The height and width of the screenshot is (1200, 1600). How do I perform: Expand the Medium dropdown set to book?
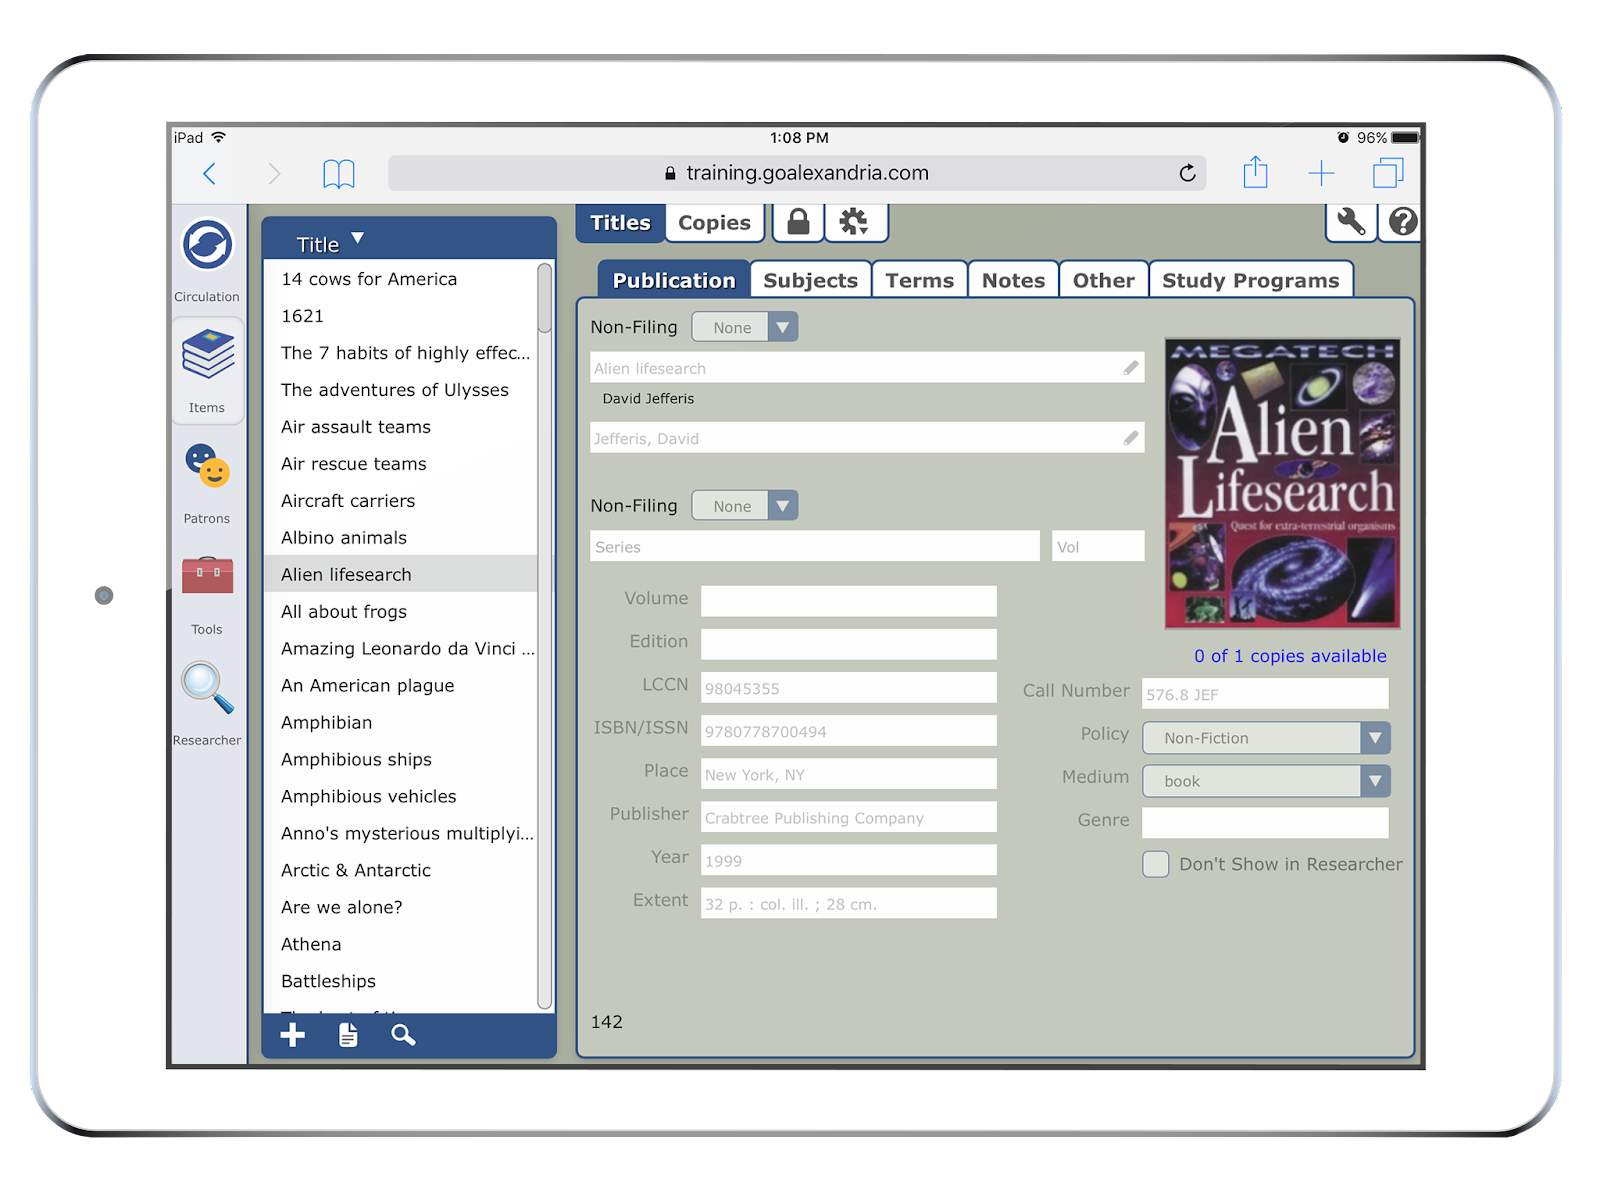[x=1376, y=781]
